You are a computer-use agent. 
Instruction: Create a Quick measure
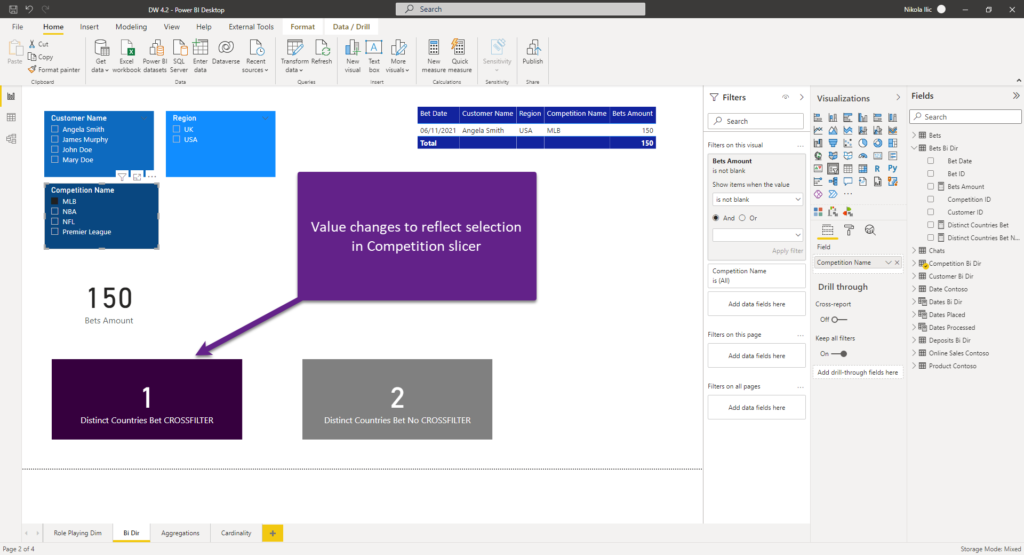[460, 56]
